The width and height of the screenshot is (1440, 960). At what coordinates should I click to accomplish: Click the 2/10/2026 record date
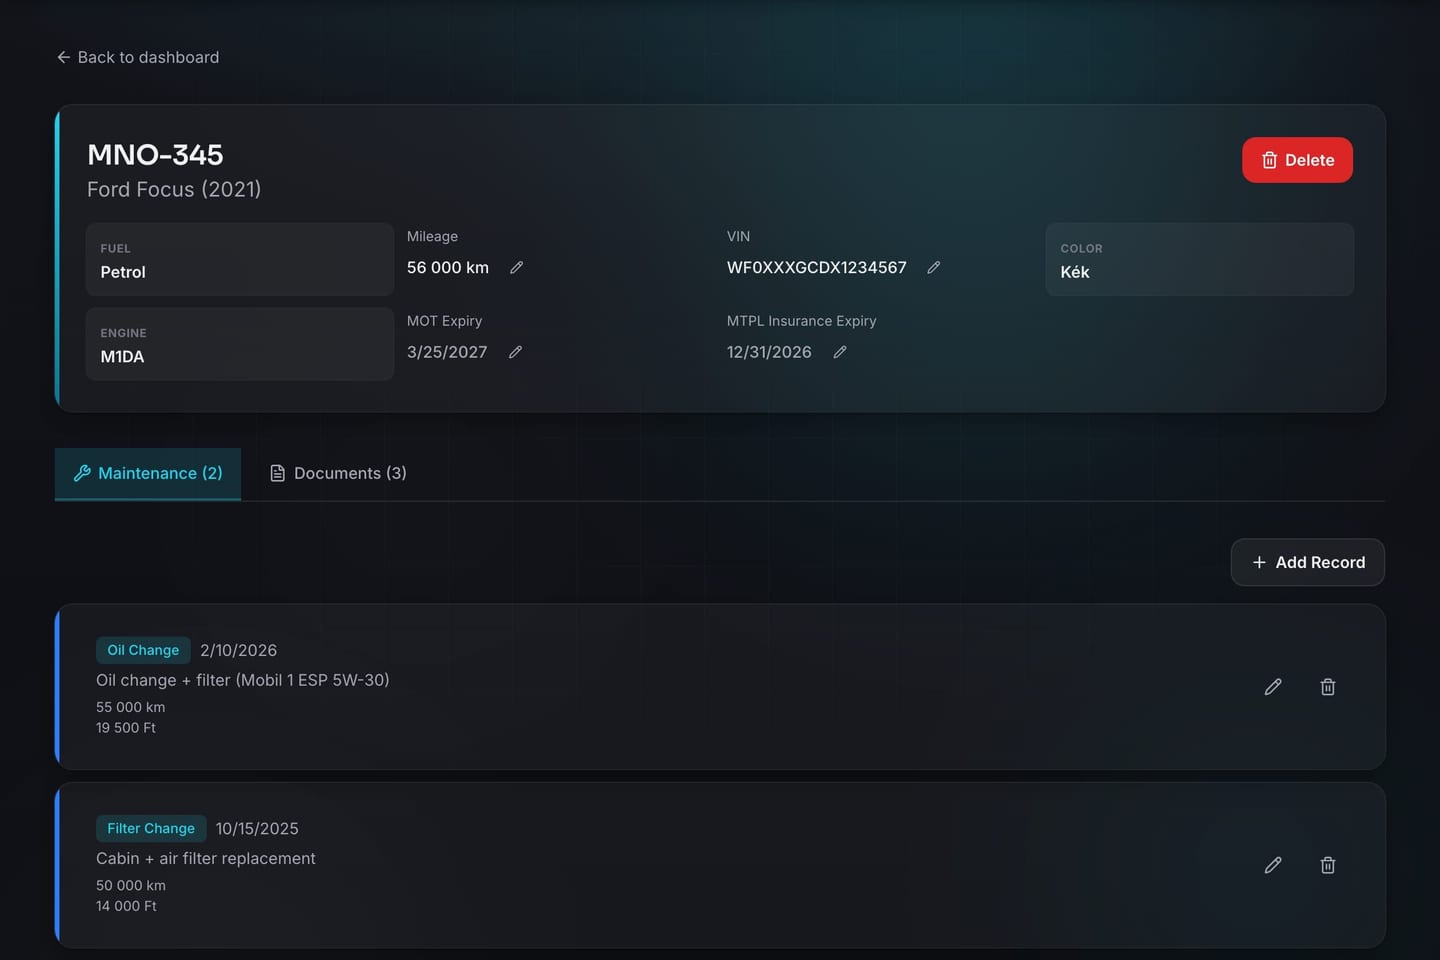(238, 650)
